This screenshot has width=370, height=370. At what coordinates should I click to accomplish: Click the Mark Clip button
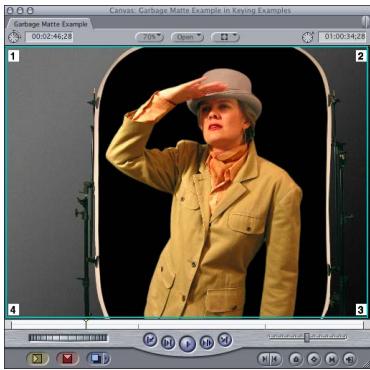pyautogui.click(x=332, y=359)
